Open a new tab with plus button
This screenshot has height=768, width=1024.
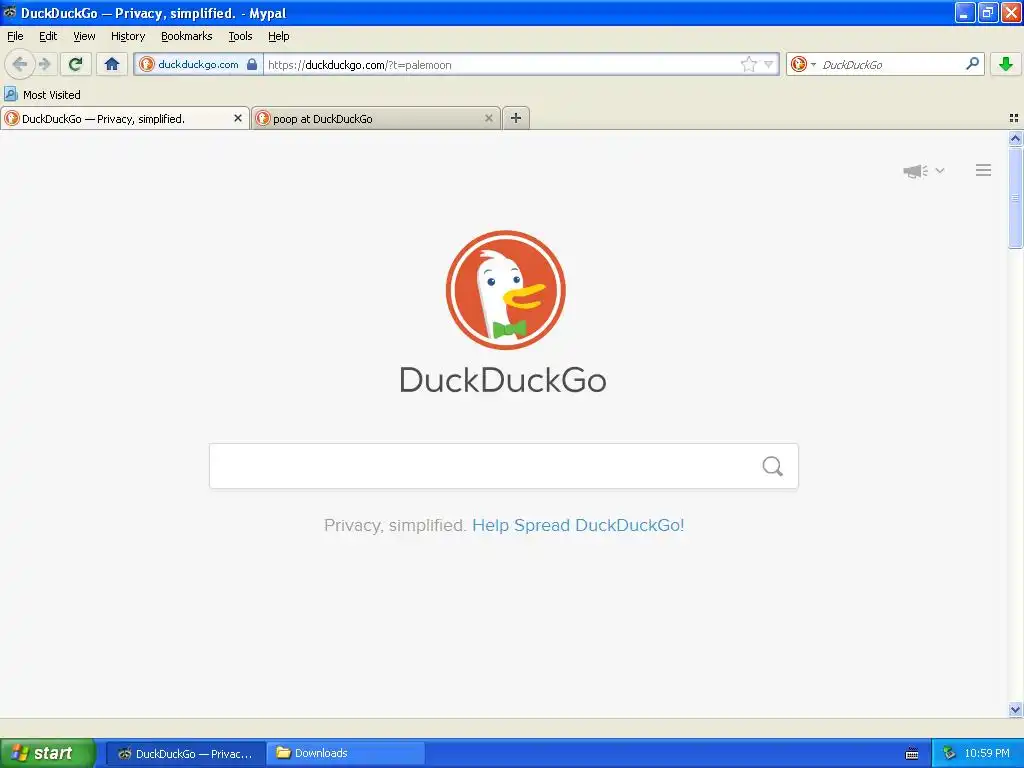pos(516,118)
